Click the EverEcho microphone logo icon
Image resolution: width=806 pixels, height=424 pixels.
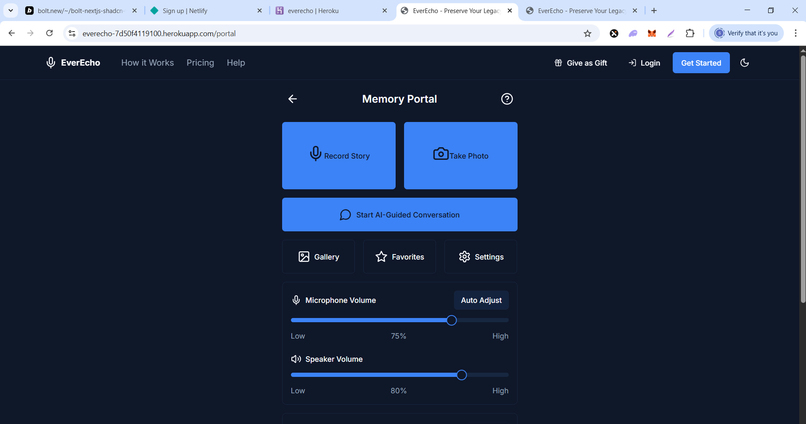50,63
